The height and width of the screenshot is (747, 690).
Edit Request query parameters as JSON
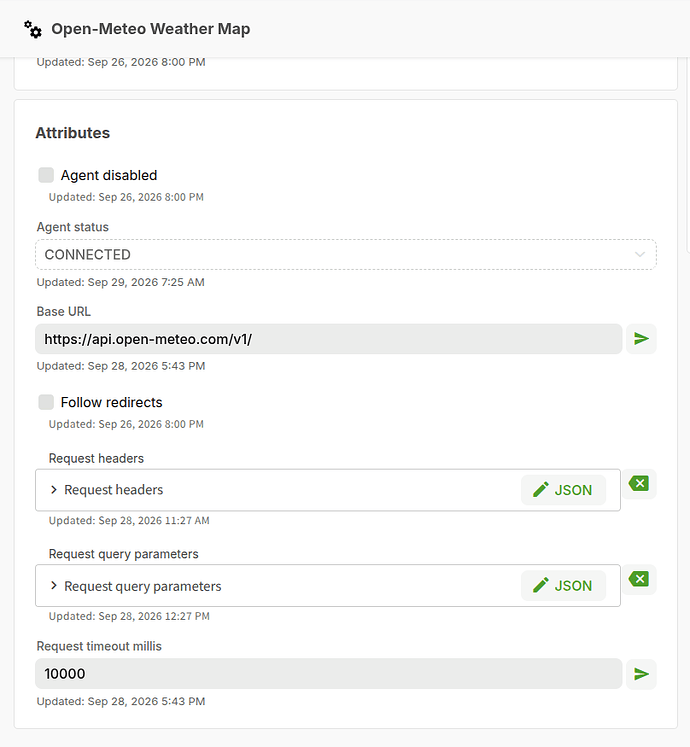(563, 585)
